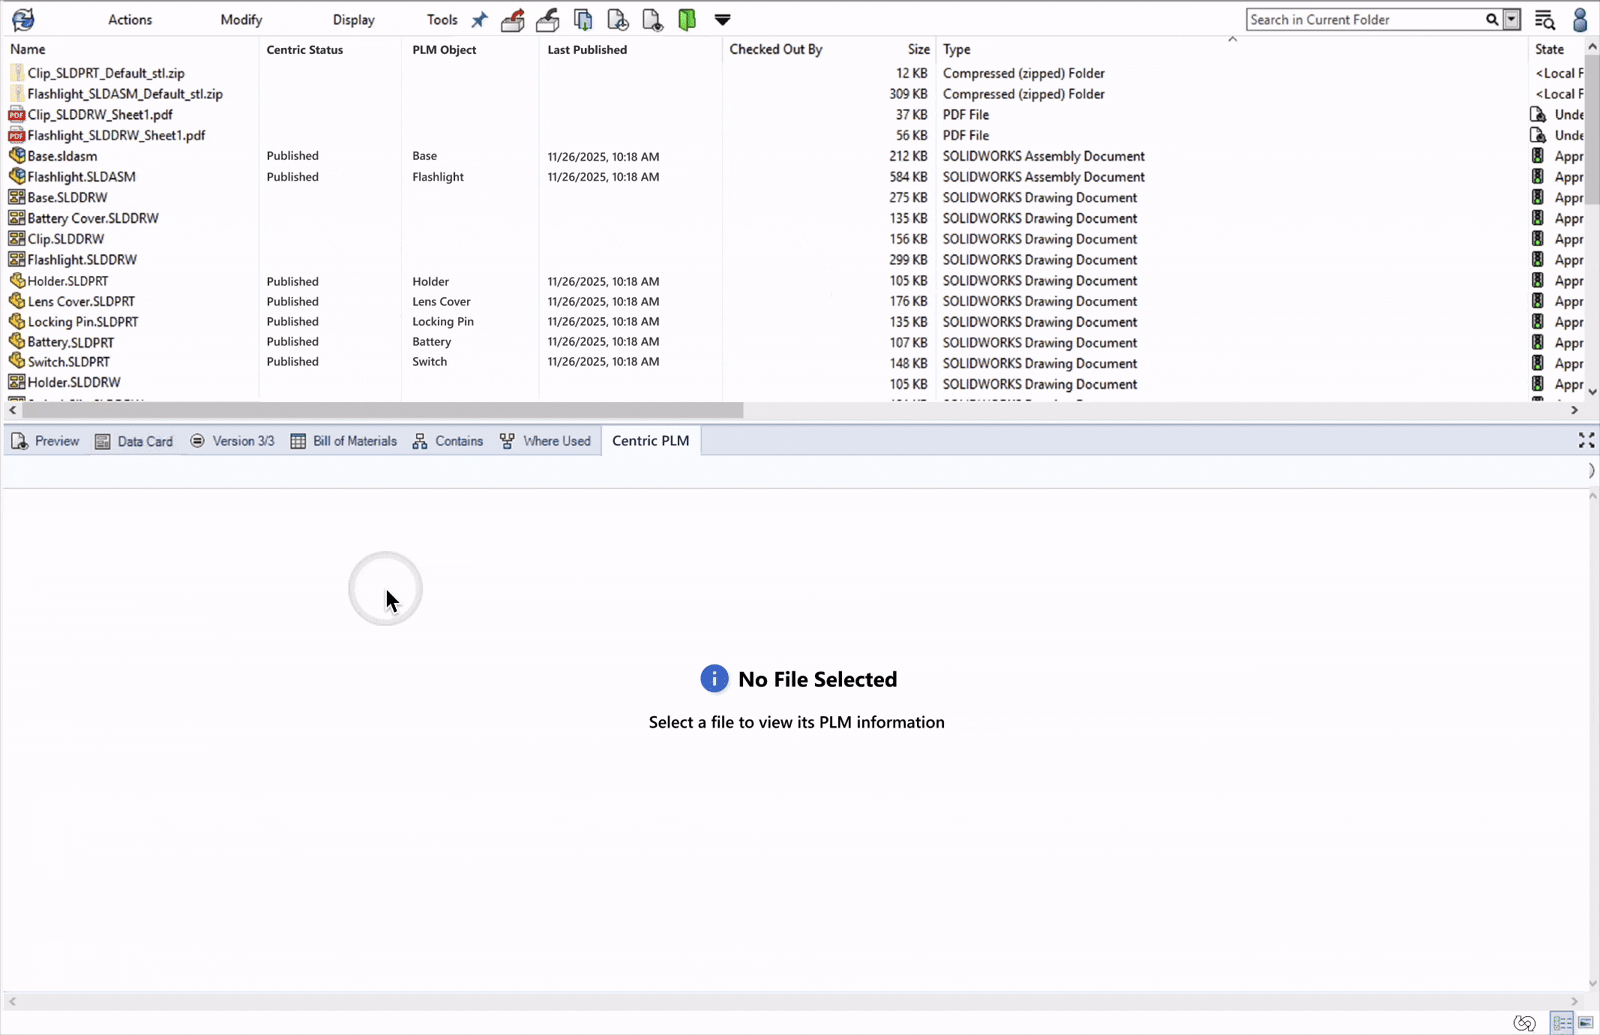This screenshot has height=1035, width=1600.
Task: Open the Modify menu
Action: (x=241, y=20)
